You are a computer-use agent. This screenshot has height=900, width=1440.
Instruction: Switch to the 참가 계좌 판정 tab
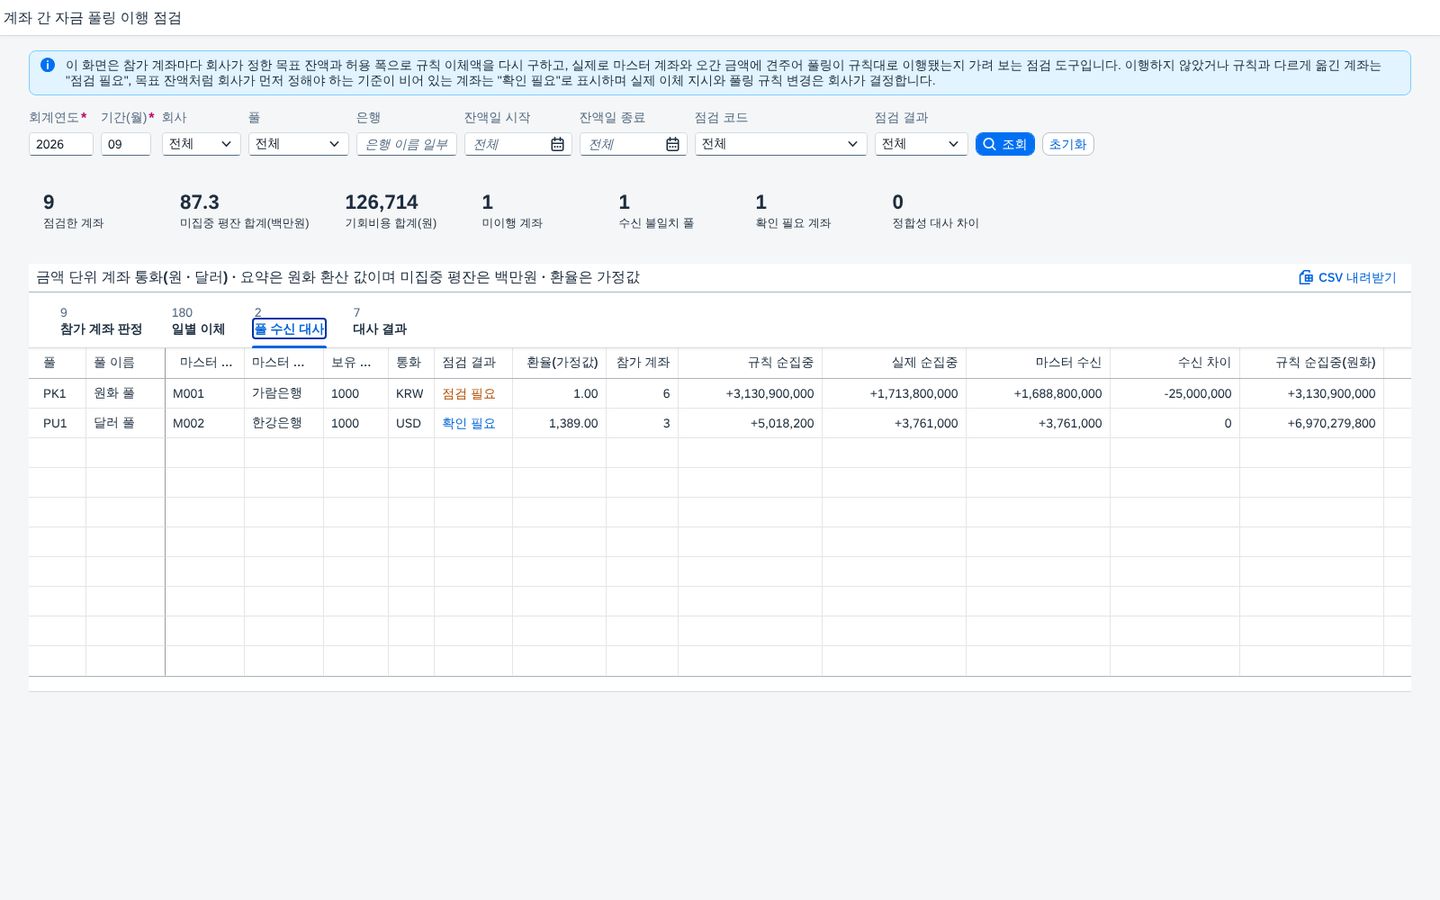pyautogui.click(x=101, y=329)
